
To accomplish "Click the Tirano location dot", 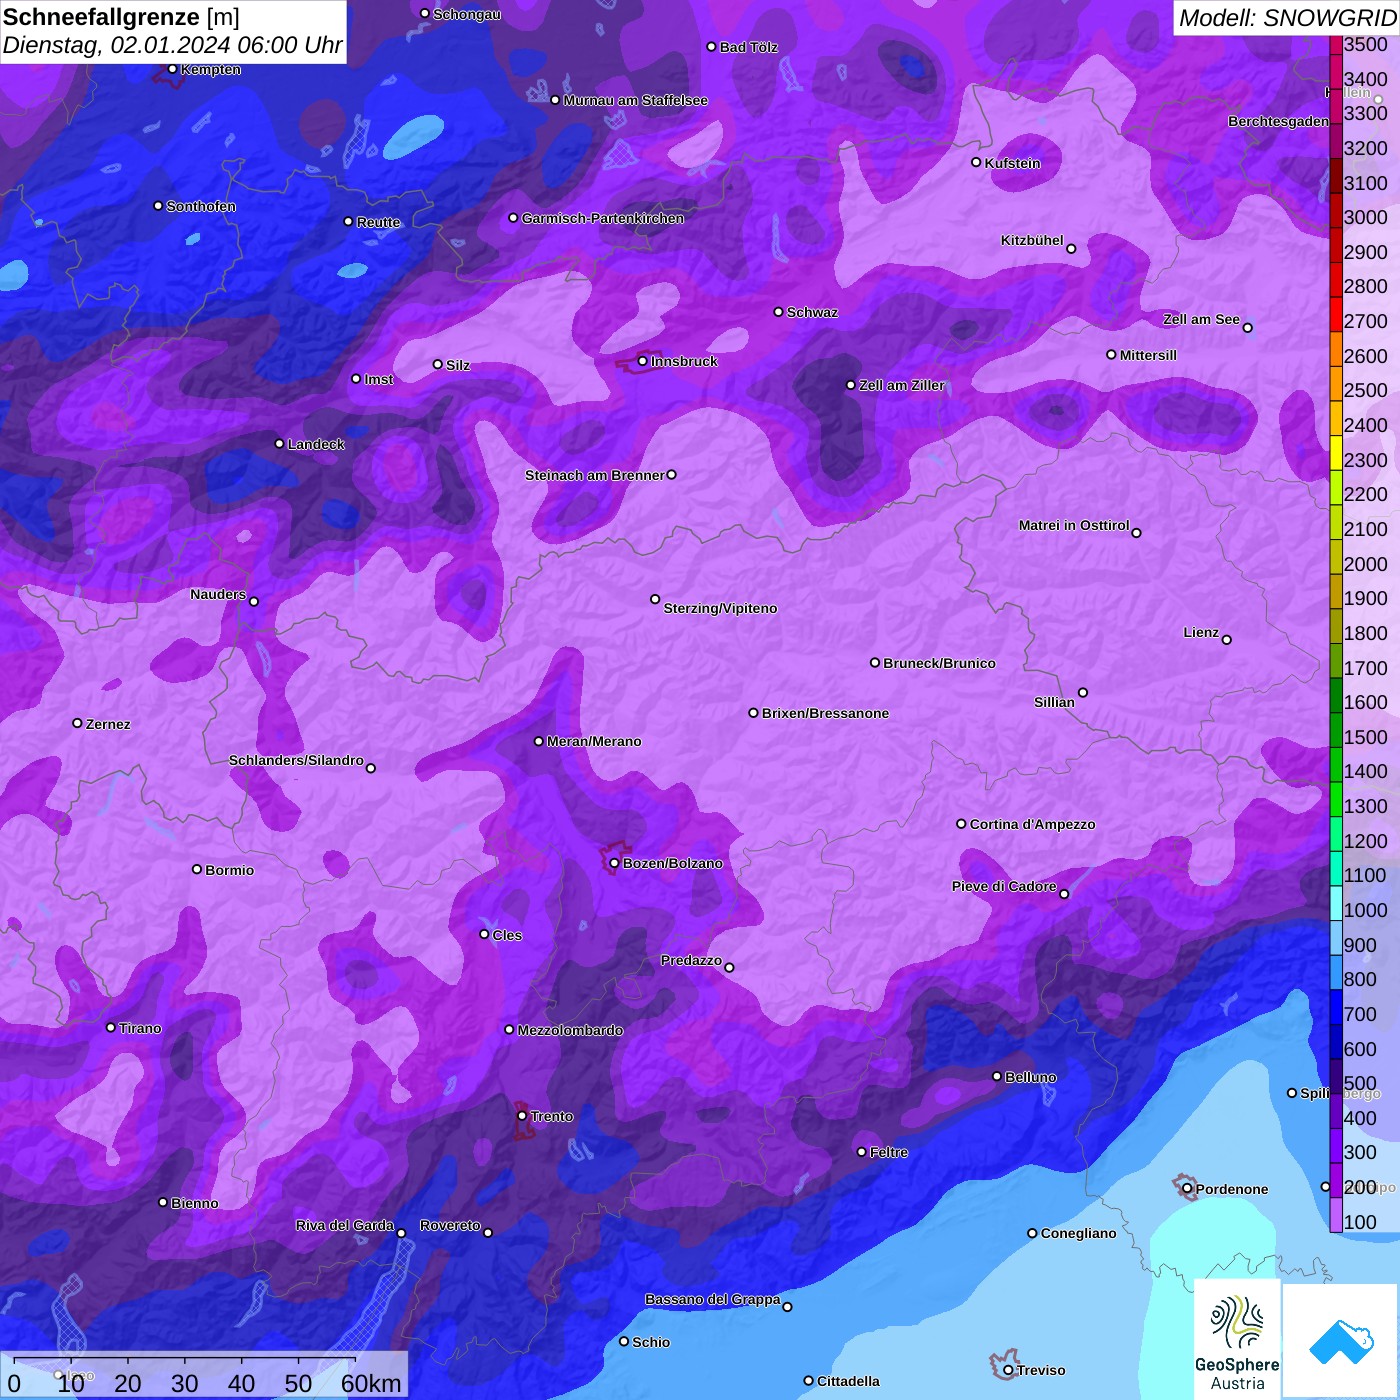I will pyautogui.click(x=111, y=1027).
